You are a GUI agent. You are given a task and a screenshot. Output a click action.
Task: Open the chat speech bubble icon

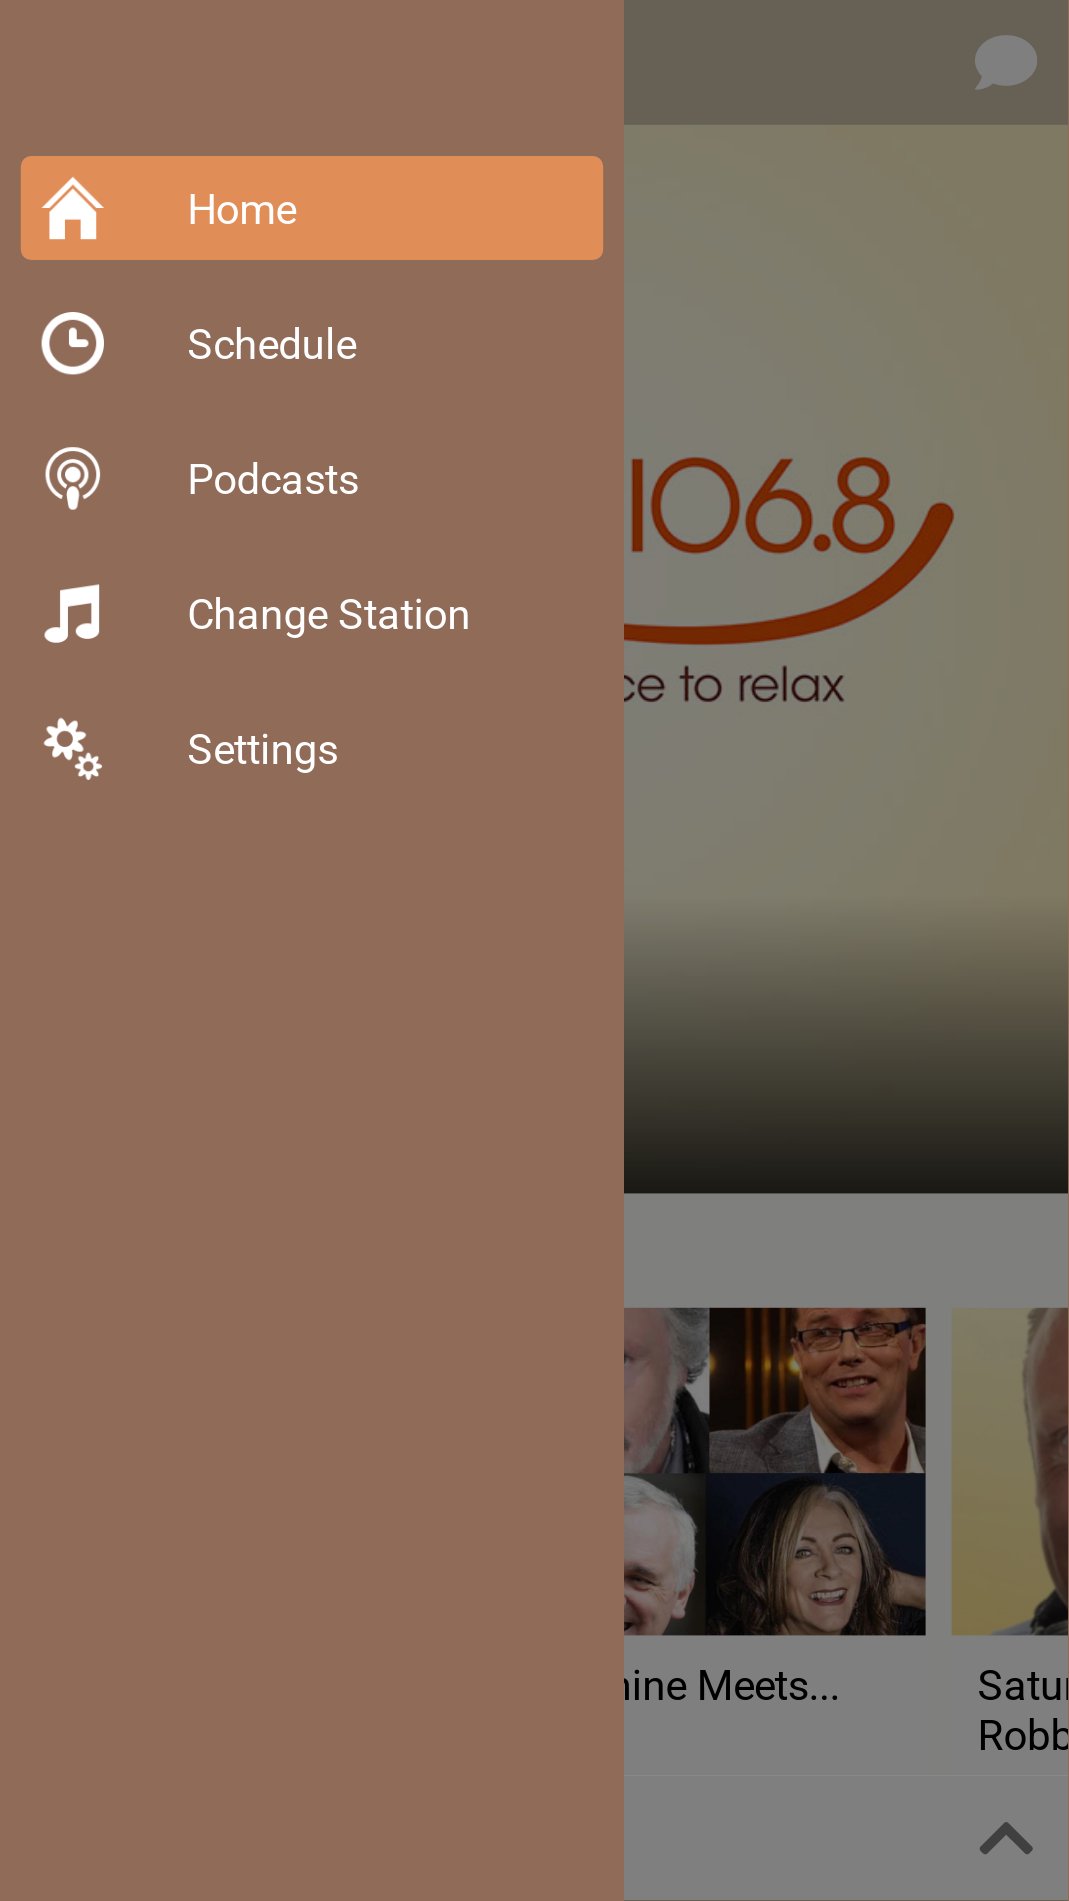[1005, 62]
